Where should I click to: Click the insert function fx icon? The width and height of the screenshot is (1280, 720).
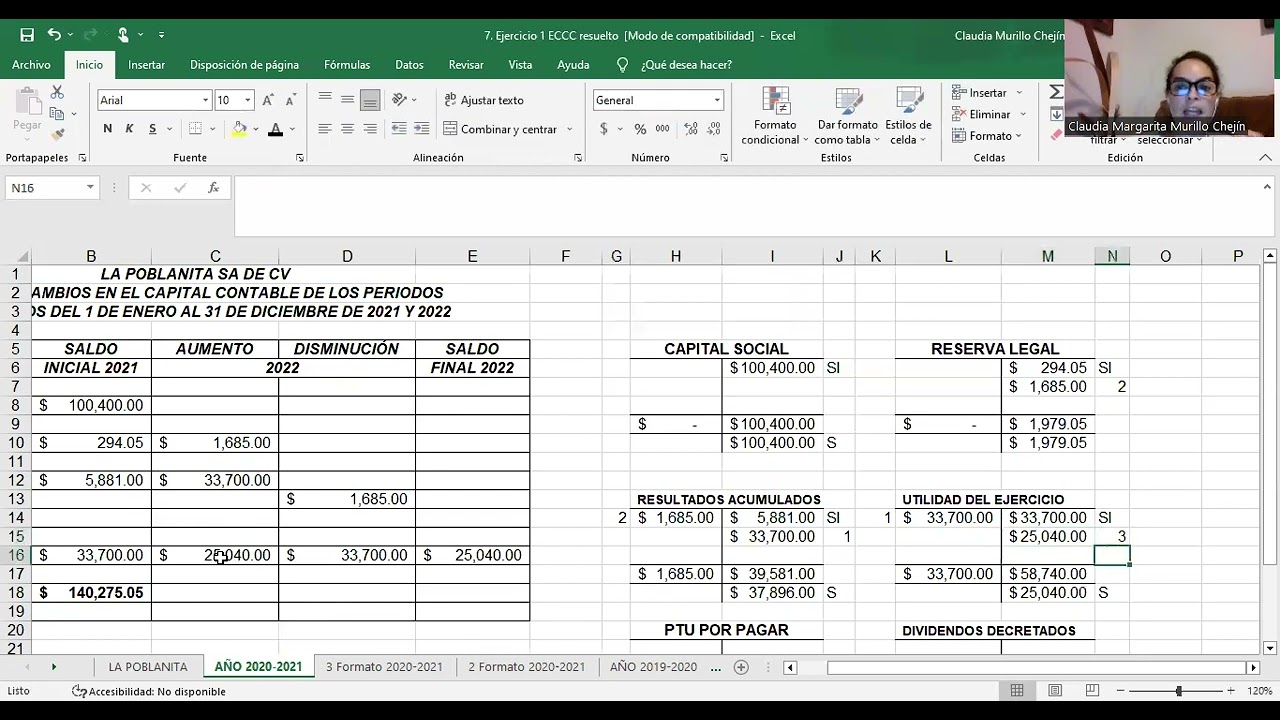pos(213,188)
